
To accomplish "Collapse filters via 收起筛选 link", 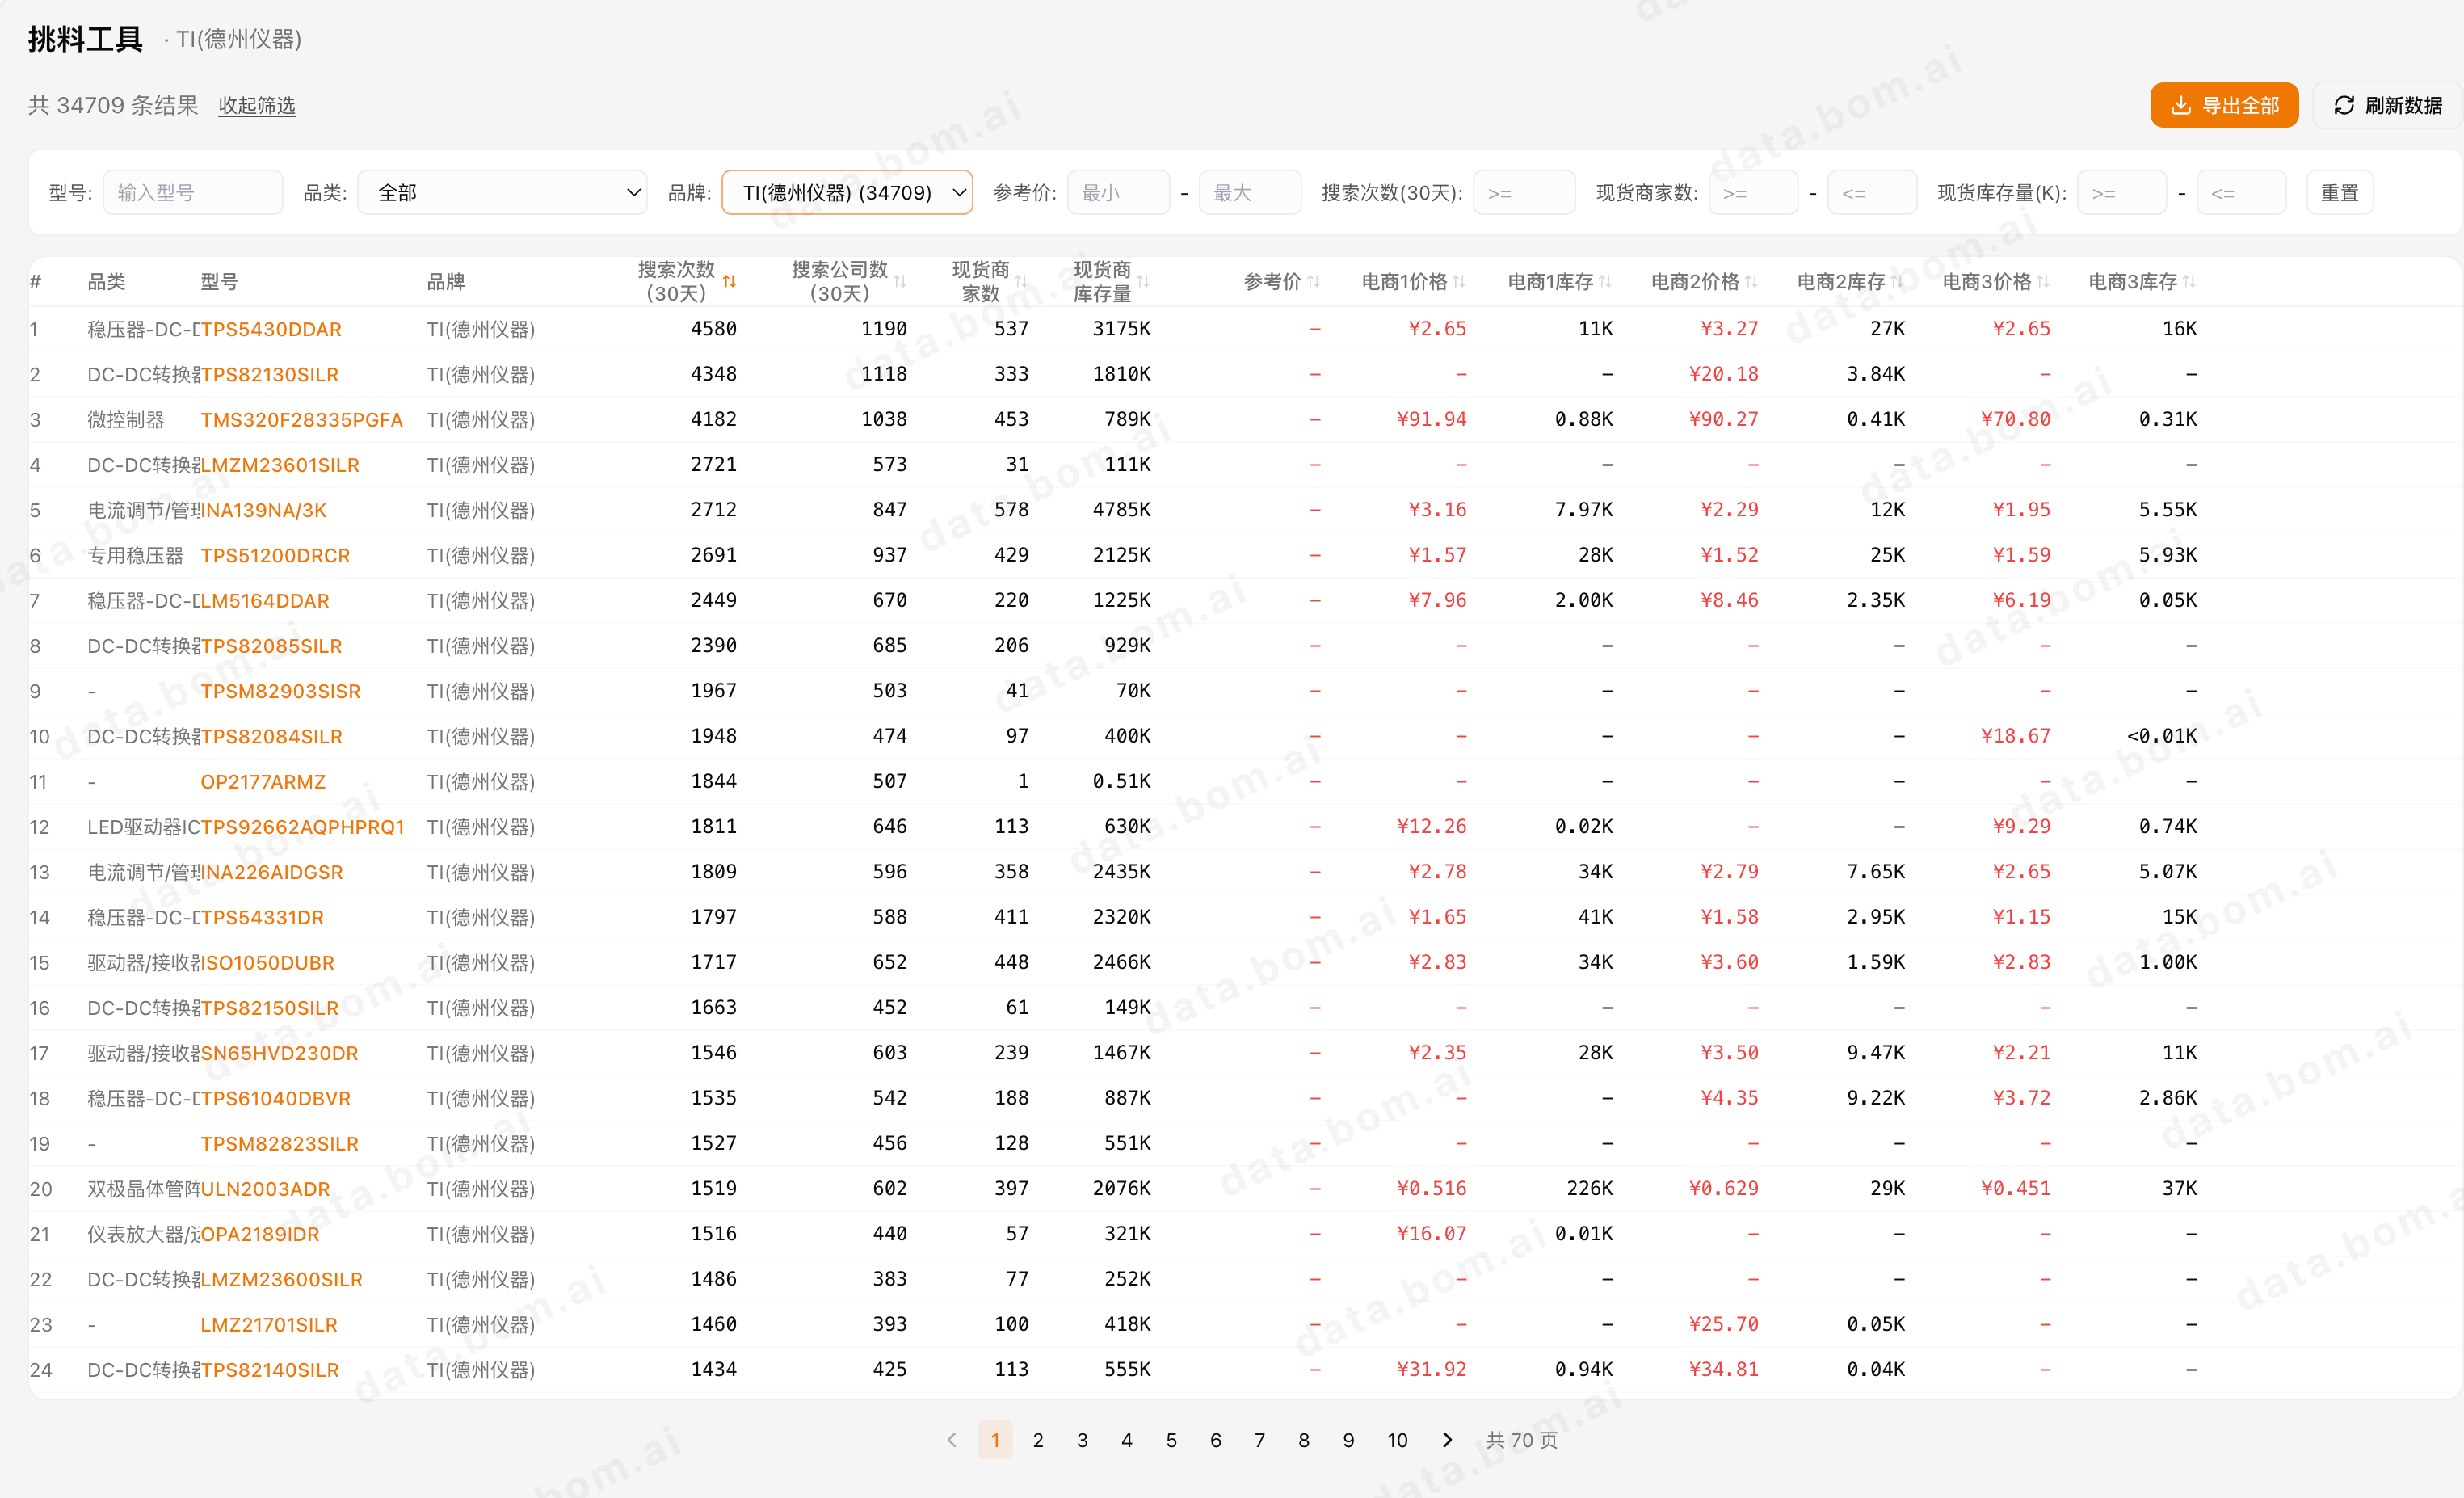I will click(257, 105).
